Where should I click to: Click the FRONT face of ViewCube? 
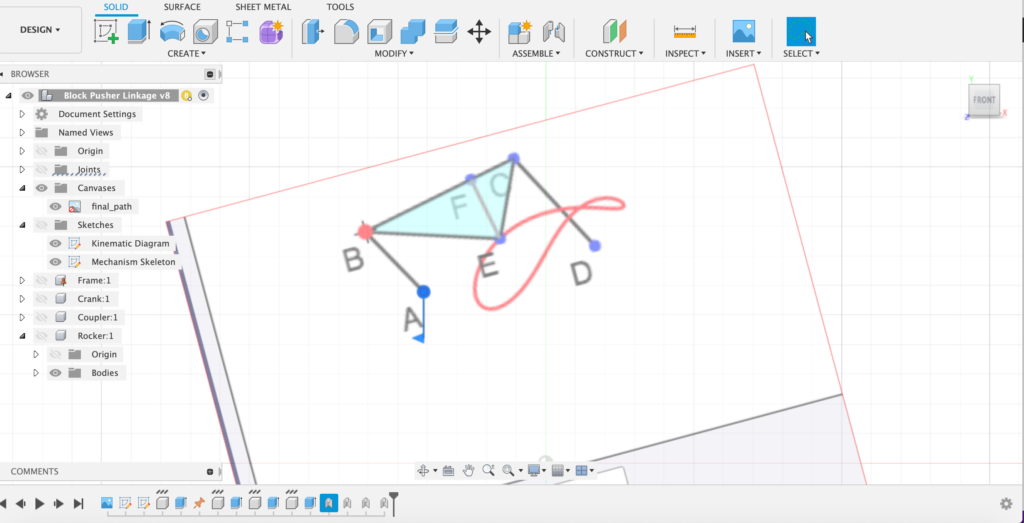[984, 101]
